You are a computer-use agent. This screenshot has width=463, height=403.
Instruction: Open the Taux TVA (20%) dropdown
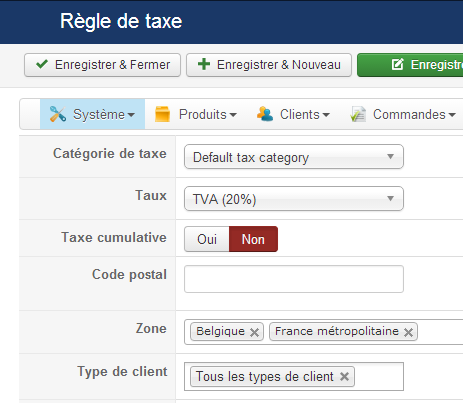pyautogui.click(x=294, y=199)
